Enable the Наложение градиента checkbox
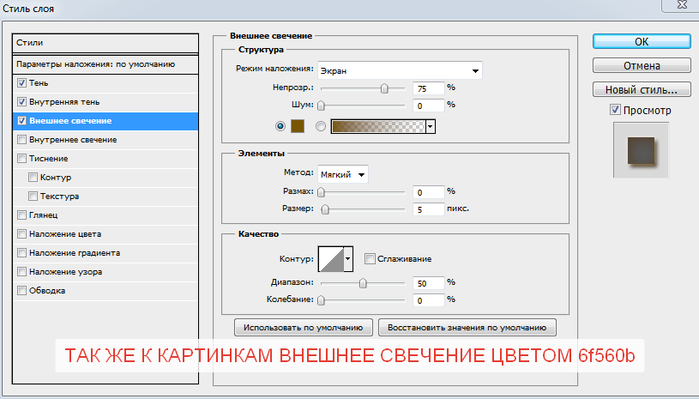The height and width of the screenshot is (399, 699). click(22, 253)
